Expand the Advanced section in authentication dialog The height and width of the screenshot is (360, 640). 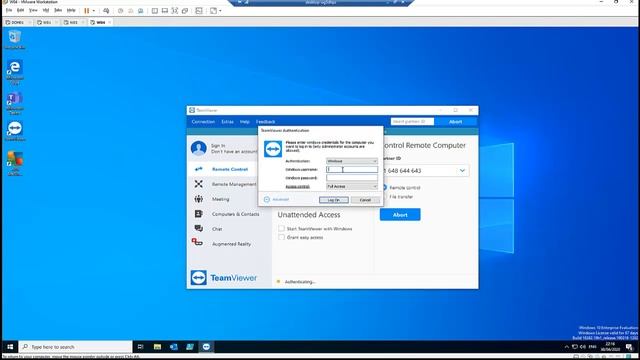point(276,199)
